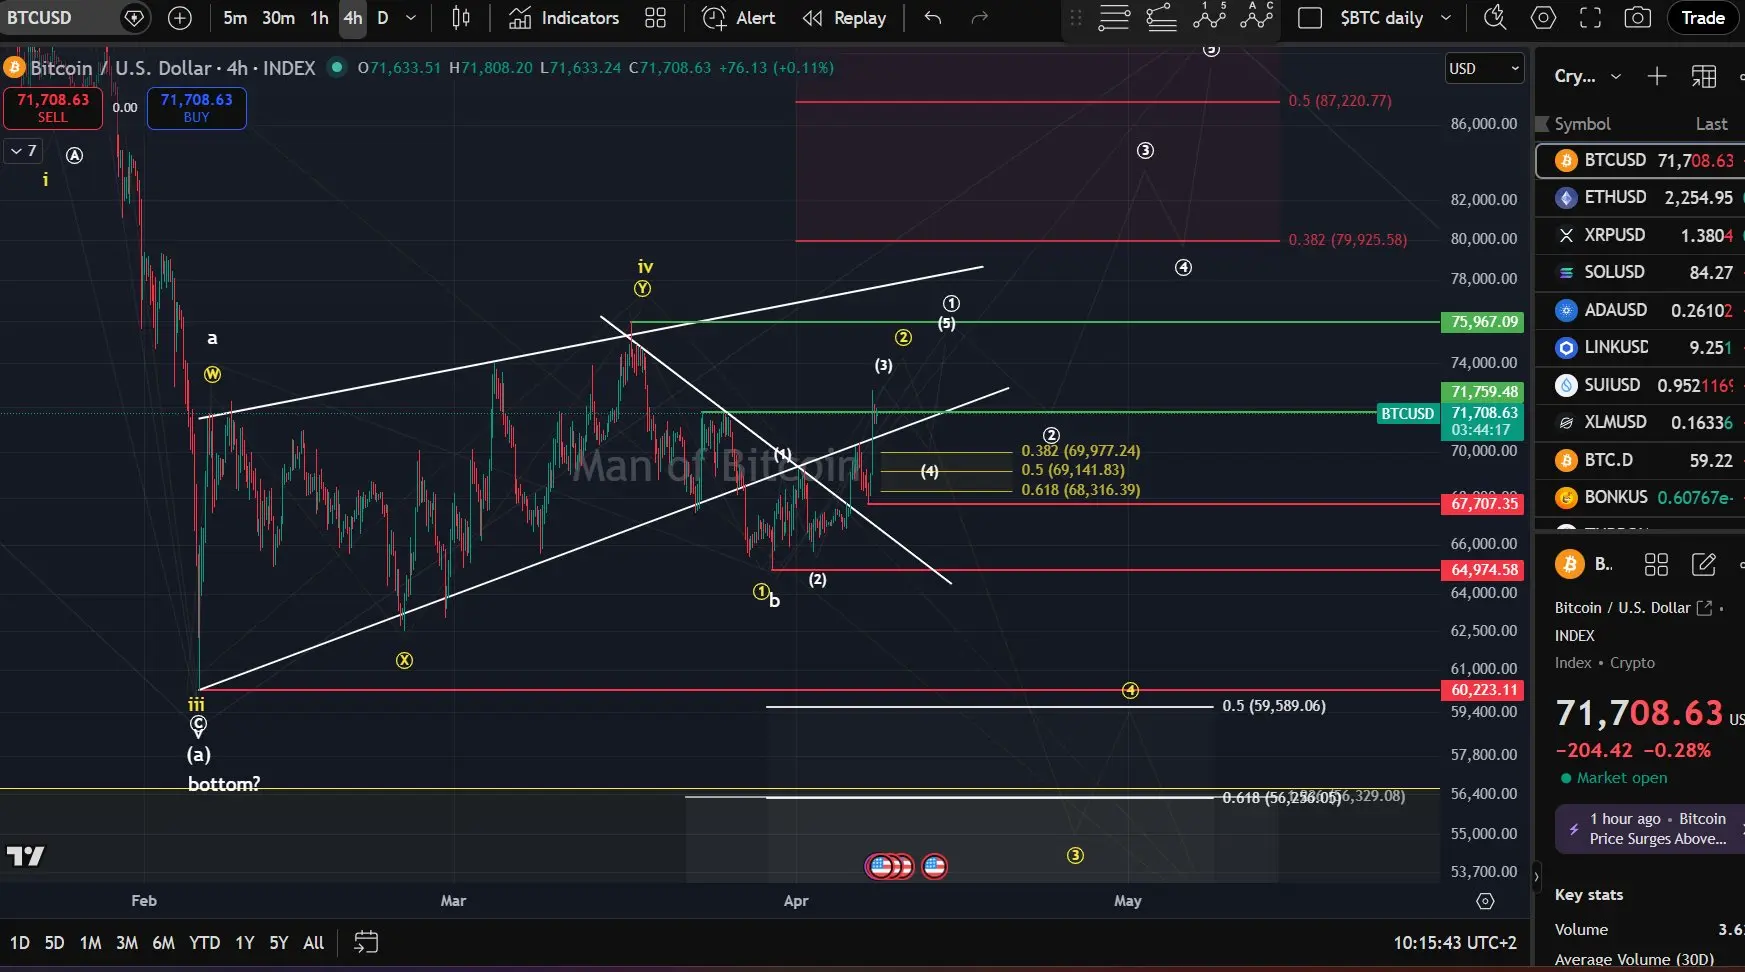Open price scale settings gear icon
This screenshot has width=1745, height=972.
(x=1485, y=901)
